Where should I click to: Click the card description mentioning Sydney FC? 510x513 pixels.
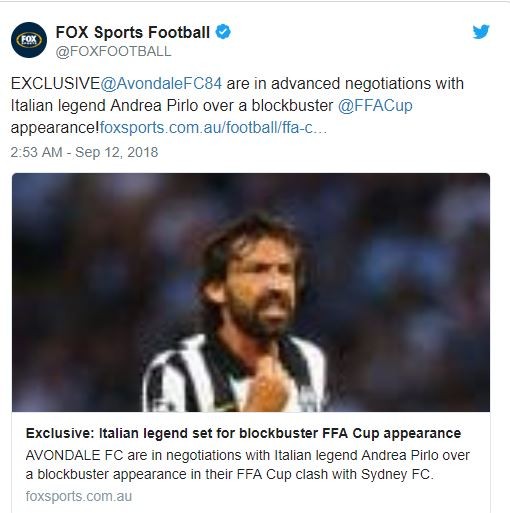pyautogui.click(x=248, y=465)
